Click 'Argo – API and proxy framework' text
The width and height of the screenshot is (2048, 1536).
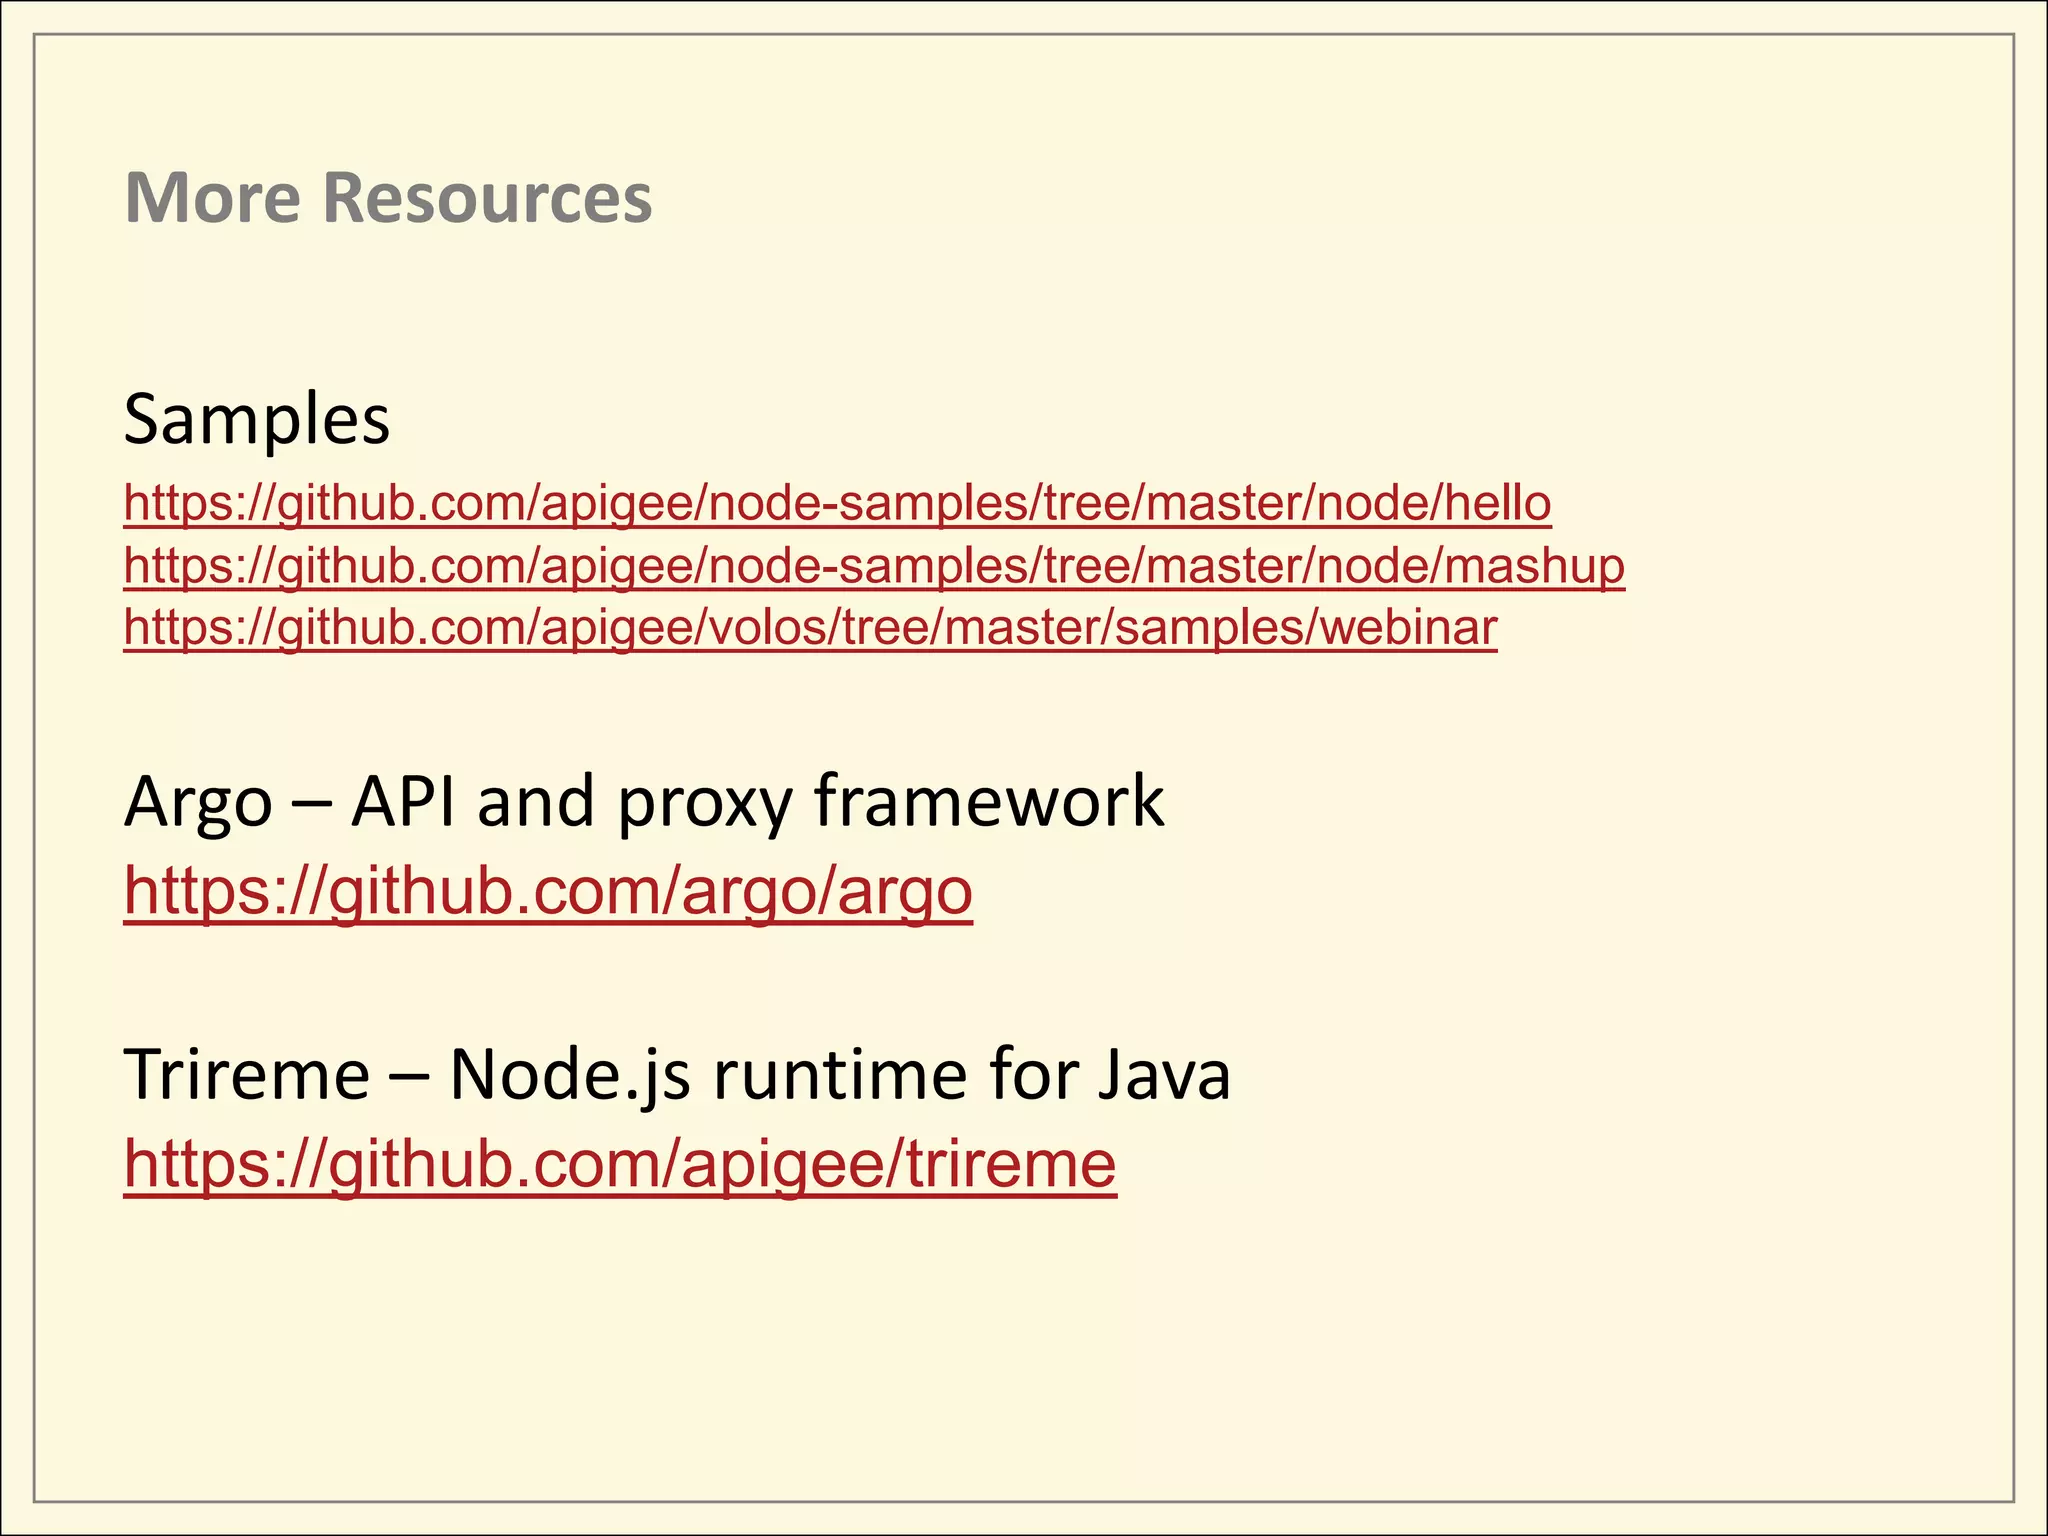pos(644,803)
